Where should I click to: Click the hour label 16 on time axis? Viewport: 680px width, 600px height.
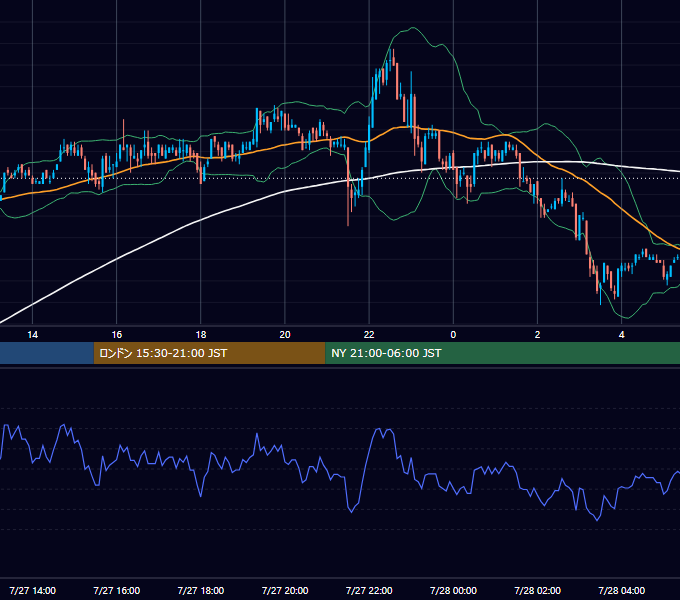coord(117,335)
